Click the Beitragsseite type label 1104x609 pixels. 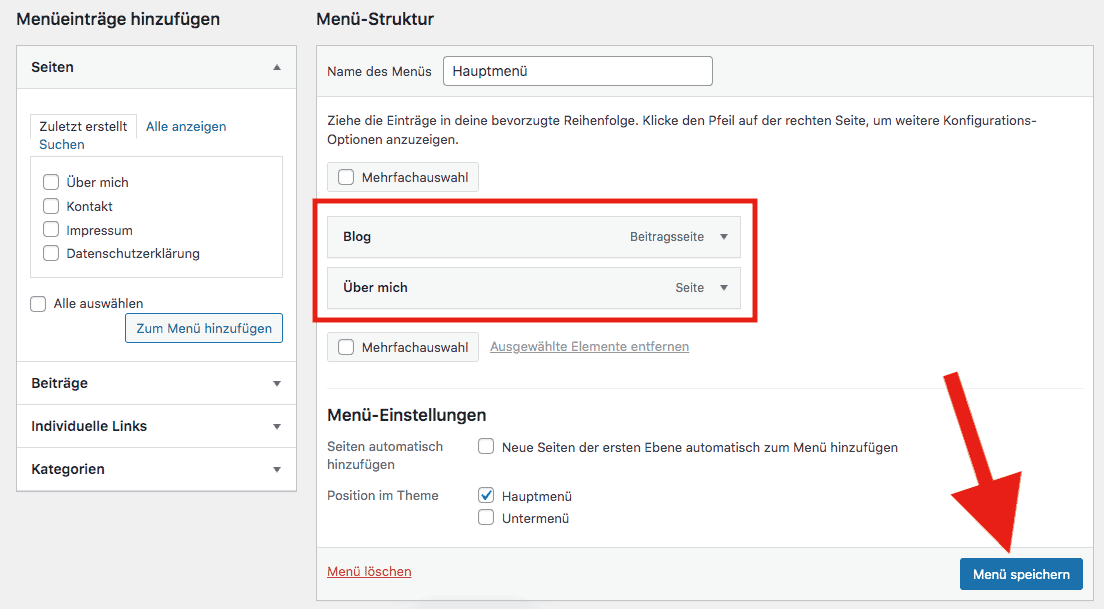pyautogui.click(x=667, y=237)
